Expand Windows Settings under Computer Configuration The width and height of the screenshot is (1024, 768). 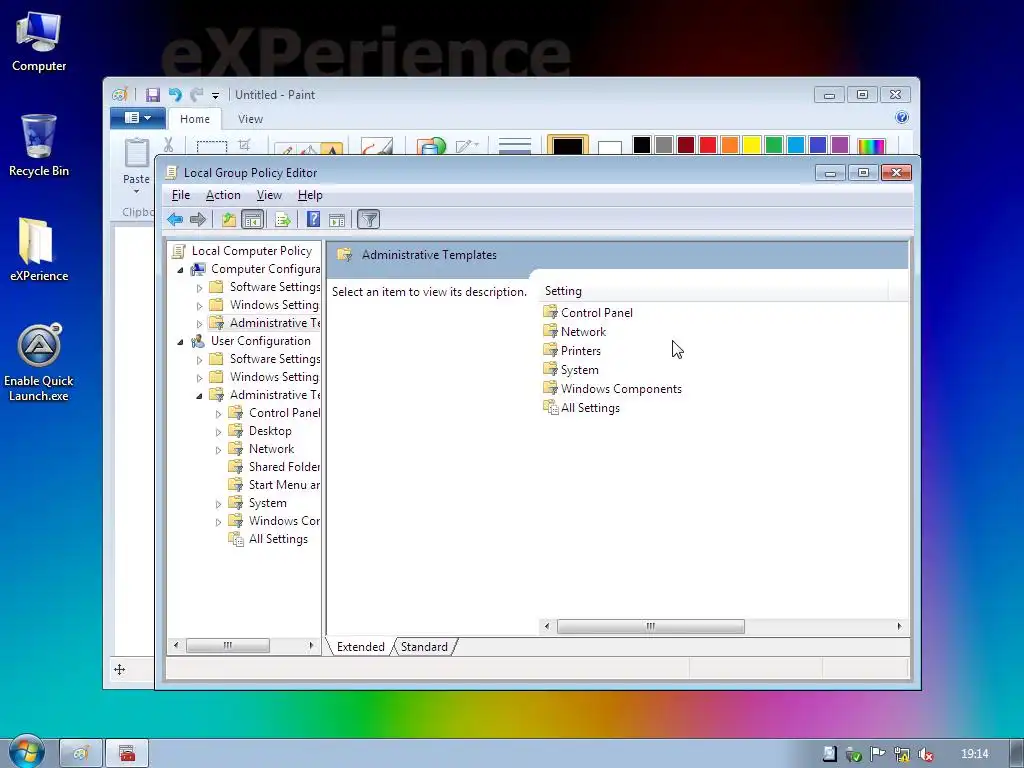200,306
